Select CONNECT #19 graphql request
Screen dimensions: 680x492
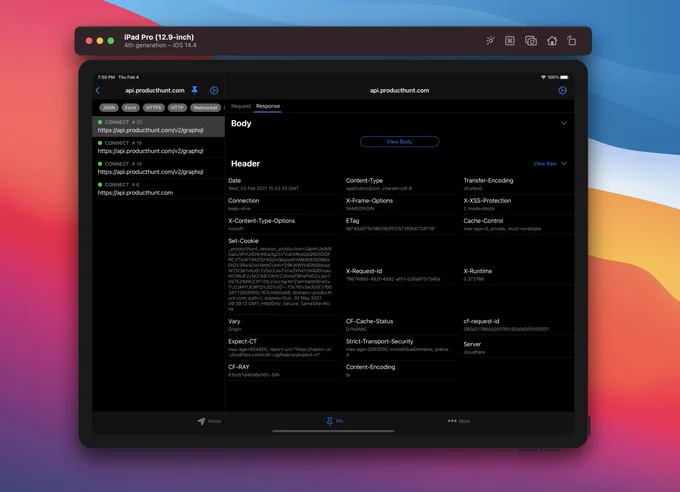[158, 147]
